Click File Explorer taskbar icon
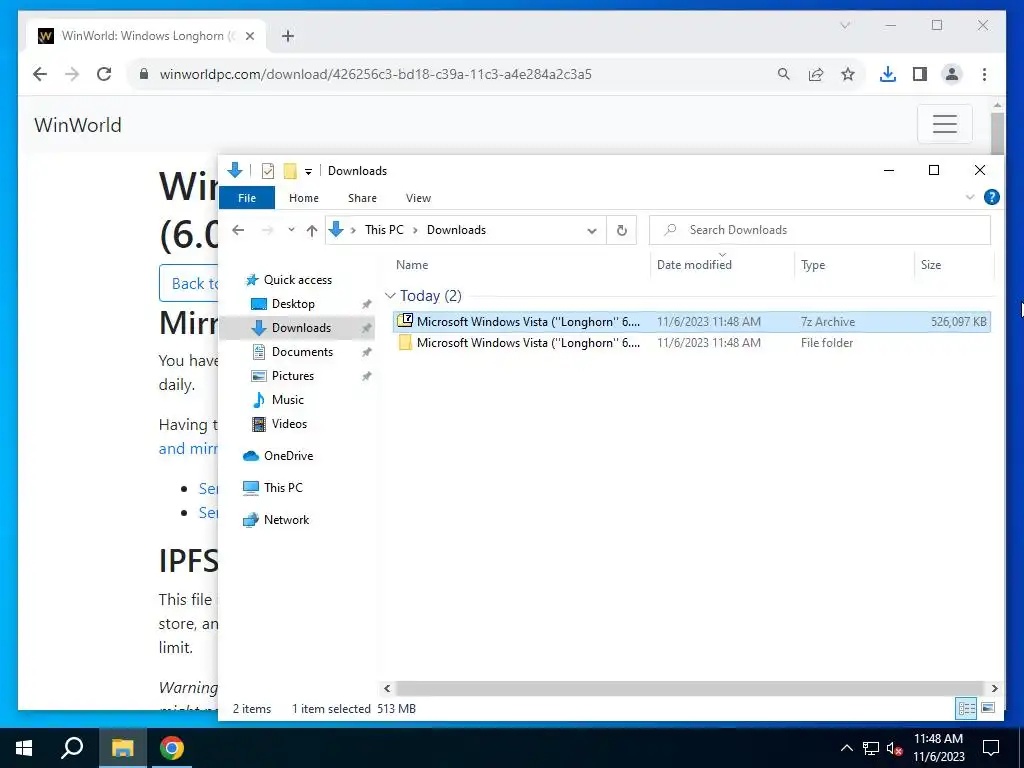Viewport: 1024px width, 768px height. [122, 748]
